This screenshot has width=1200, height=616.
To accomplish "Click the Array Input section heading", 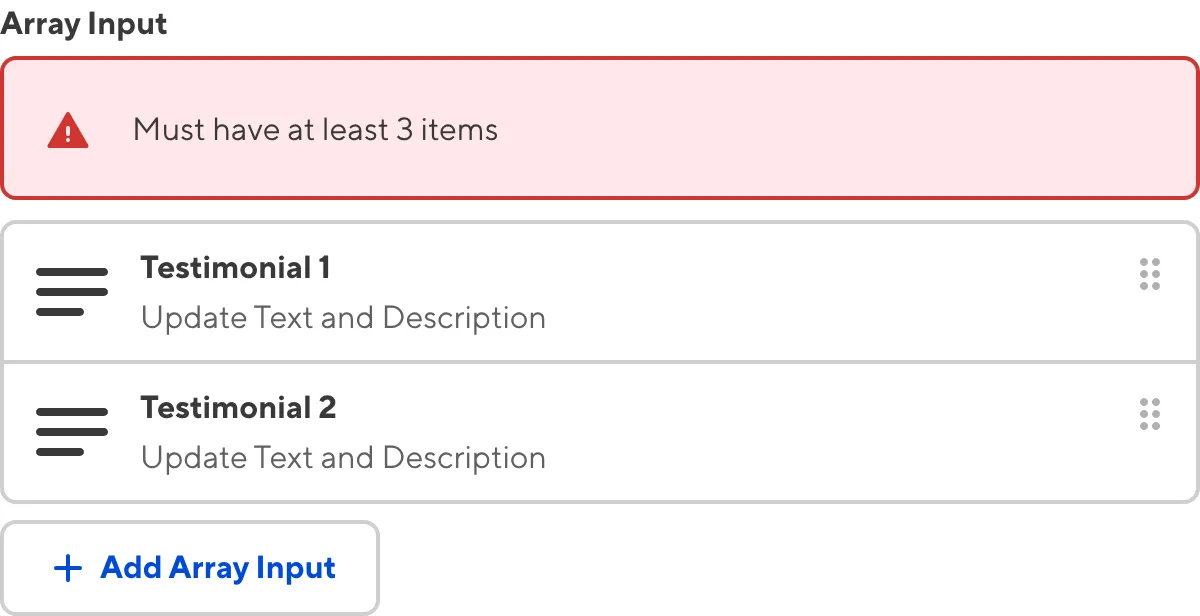I will (x=83, y=23).
